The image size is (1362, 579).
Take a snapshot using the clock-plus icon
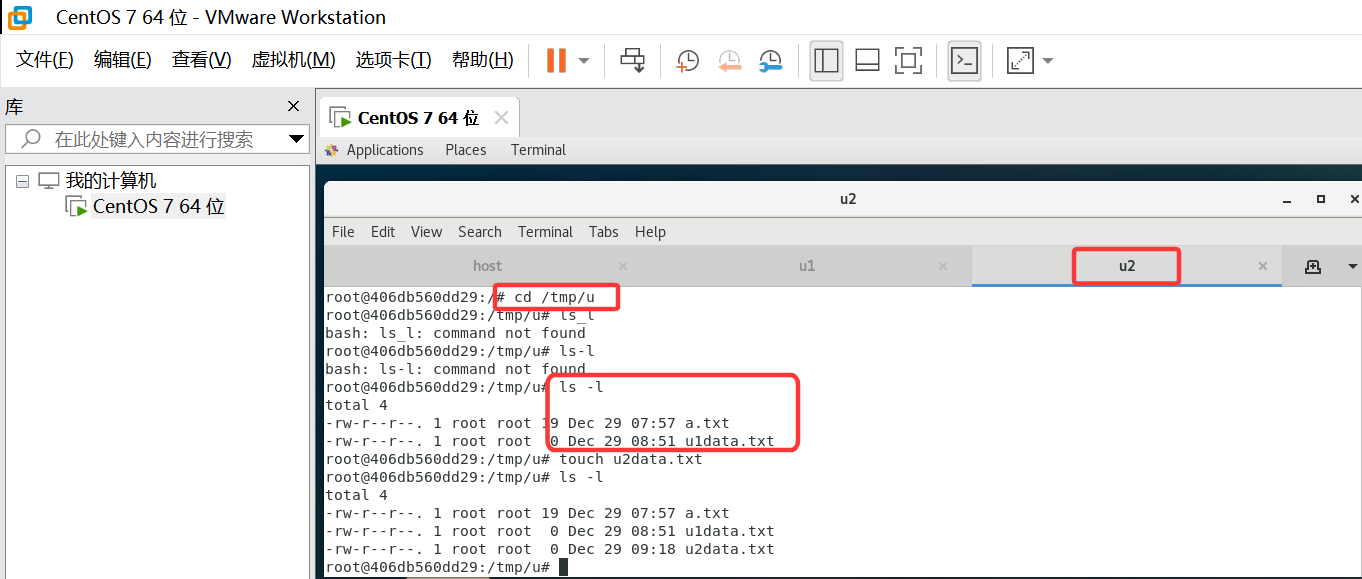coord(687,61)
